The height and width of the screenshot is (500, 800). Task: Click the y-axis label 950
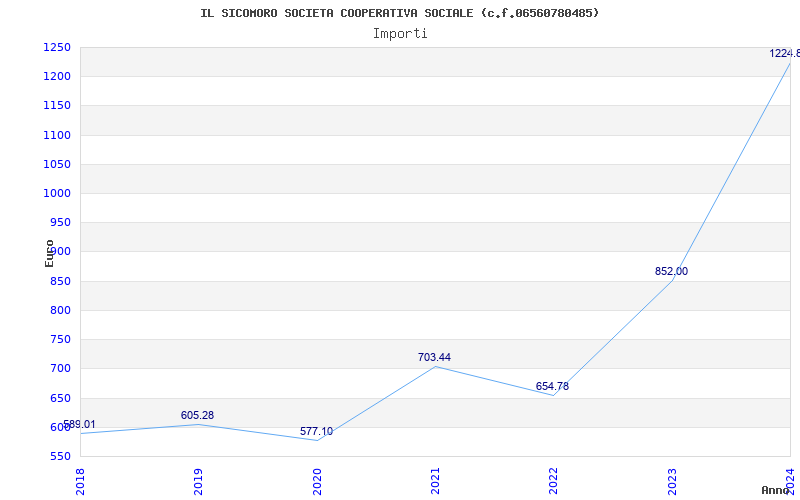(60, 222)
